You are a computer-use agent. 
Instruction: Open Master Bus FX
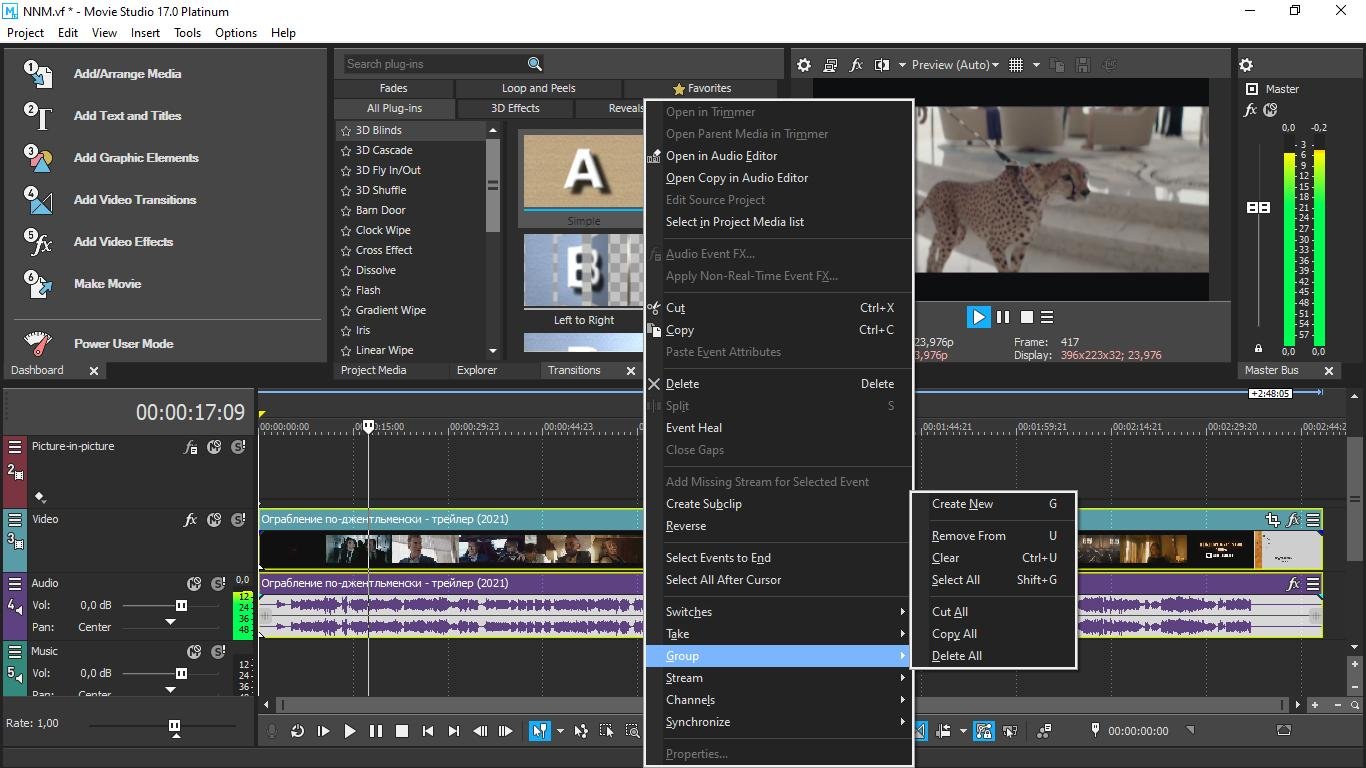point(1250,110)
